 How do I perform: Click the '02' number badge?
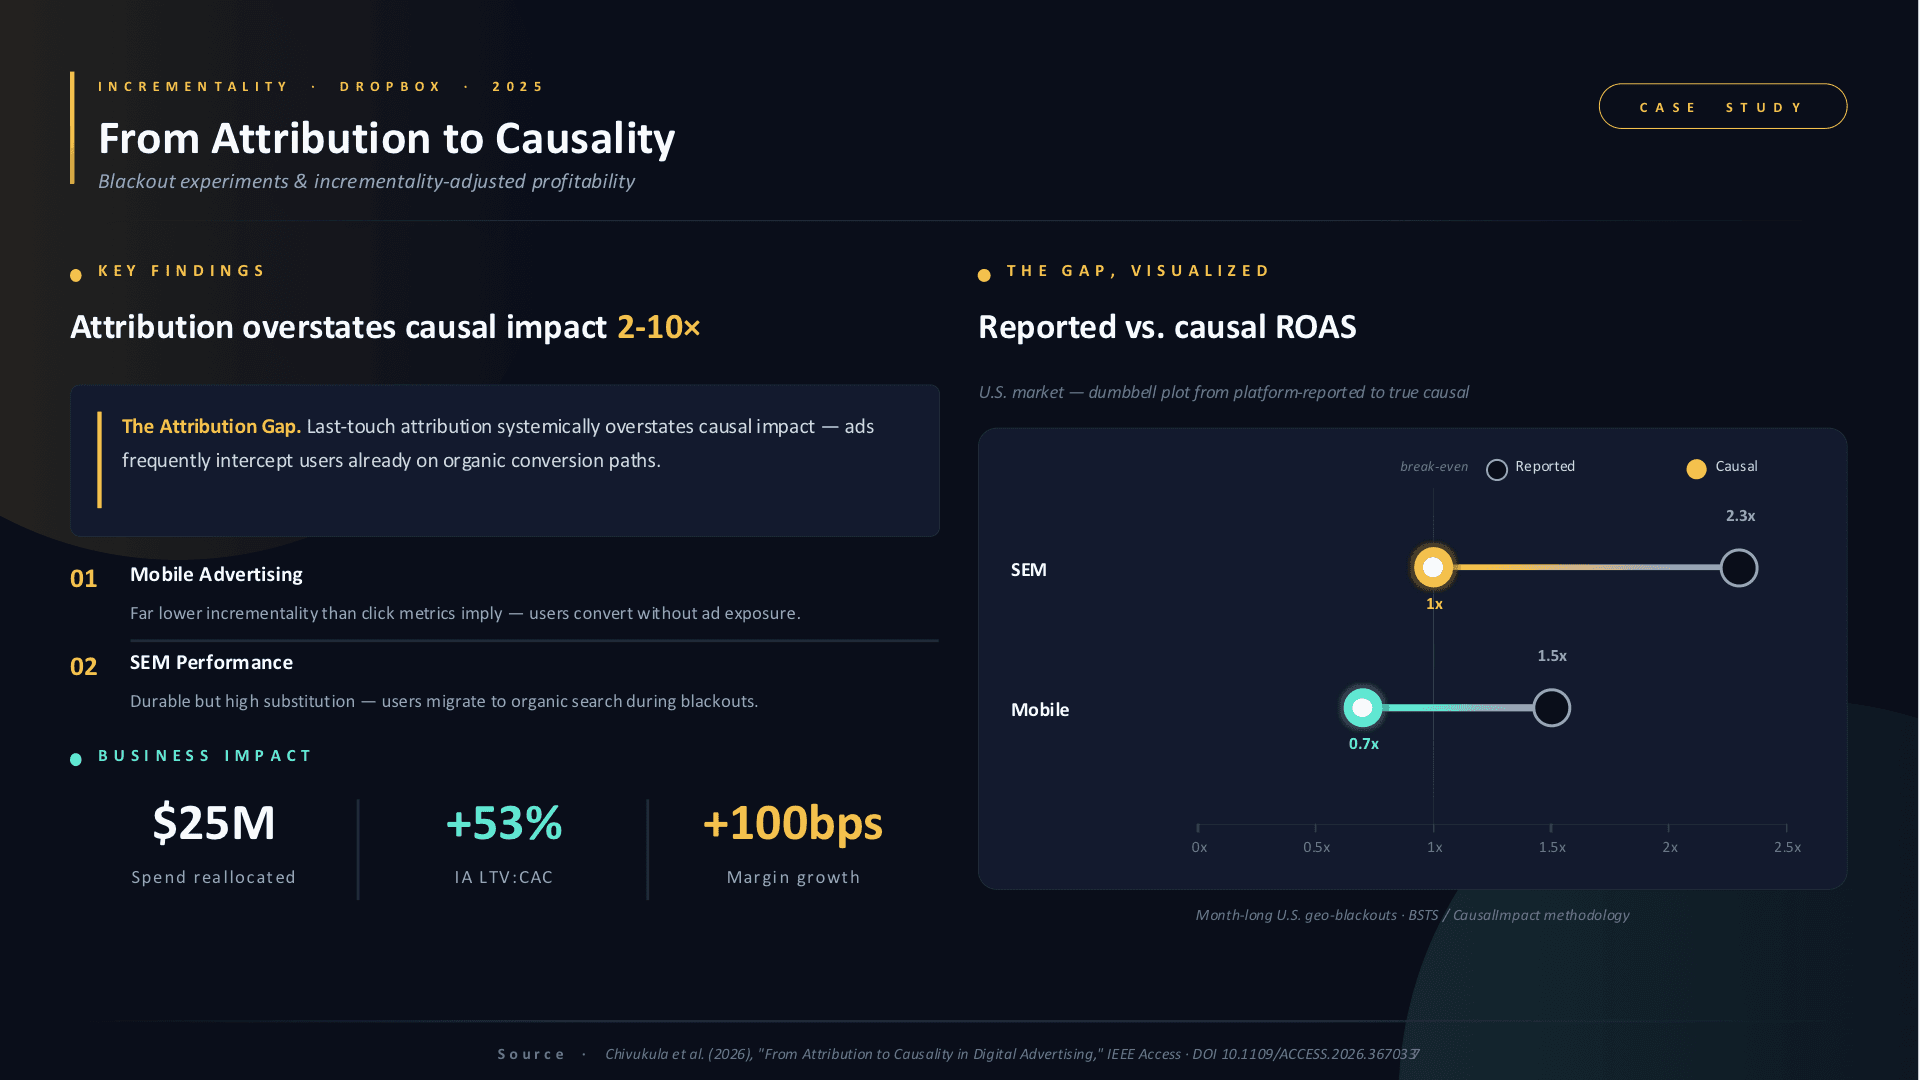pyautogui.click(x=83, y=666)
